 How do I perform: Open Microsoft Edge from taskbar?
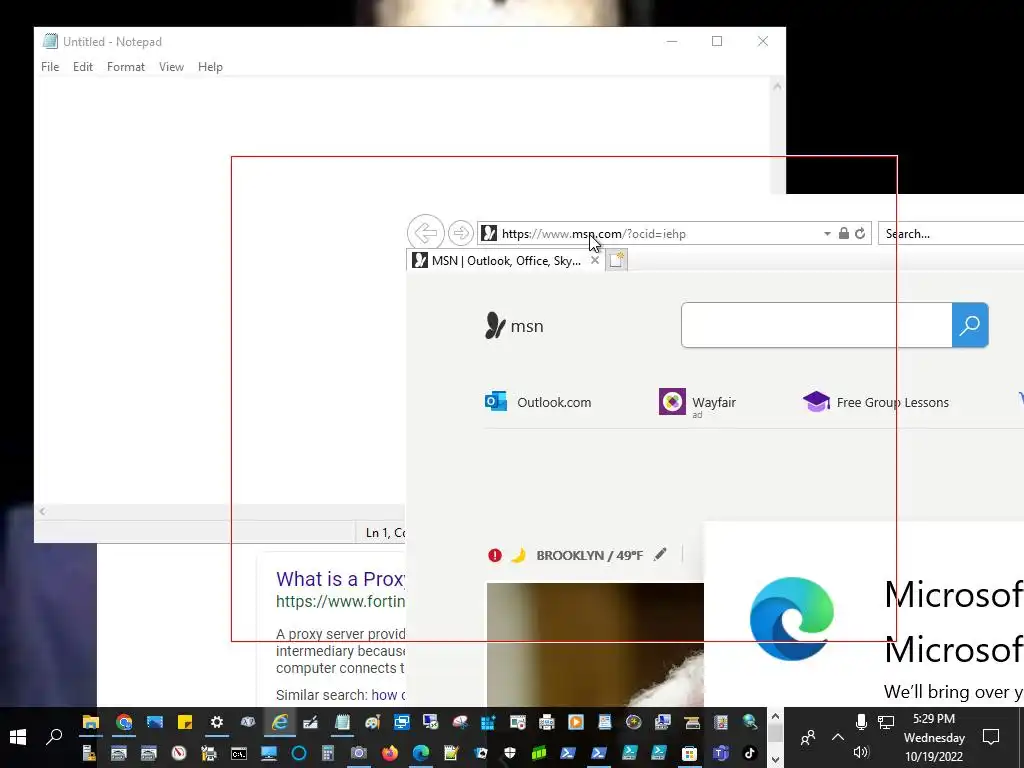point(421,754)
